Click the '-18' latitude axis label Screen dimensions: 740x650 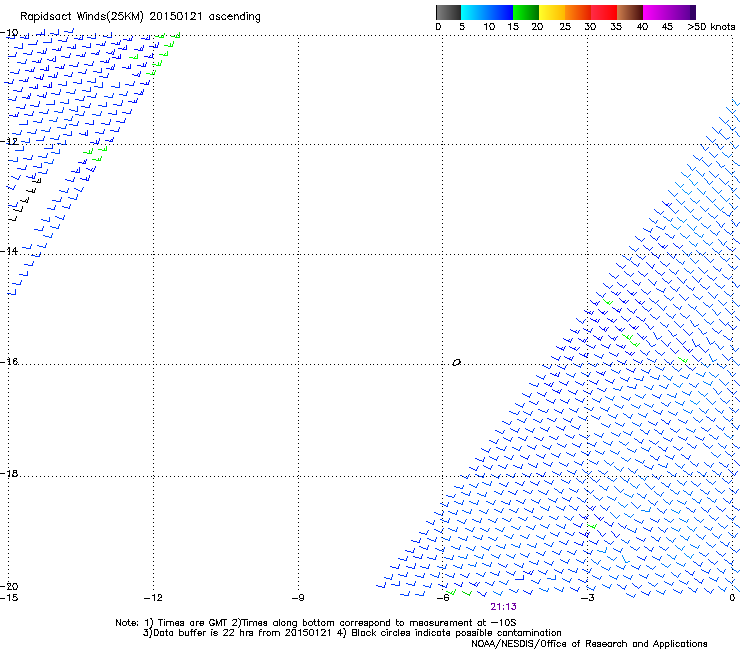[x=9, y=473]
